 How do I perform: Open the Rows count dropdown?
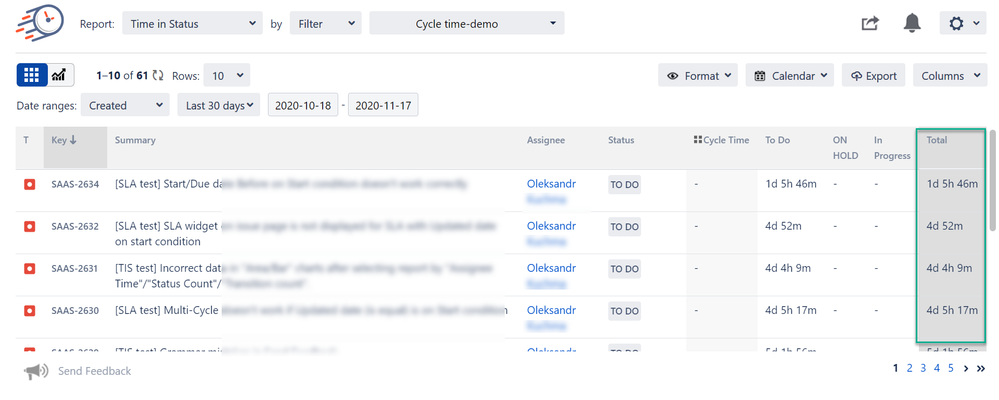pos(226,75)
